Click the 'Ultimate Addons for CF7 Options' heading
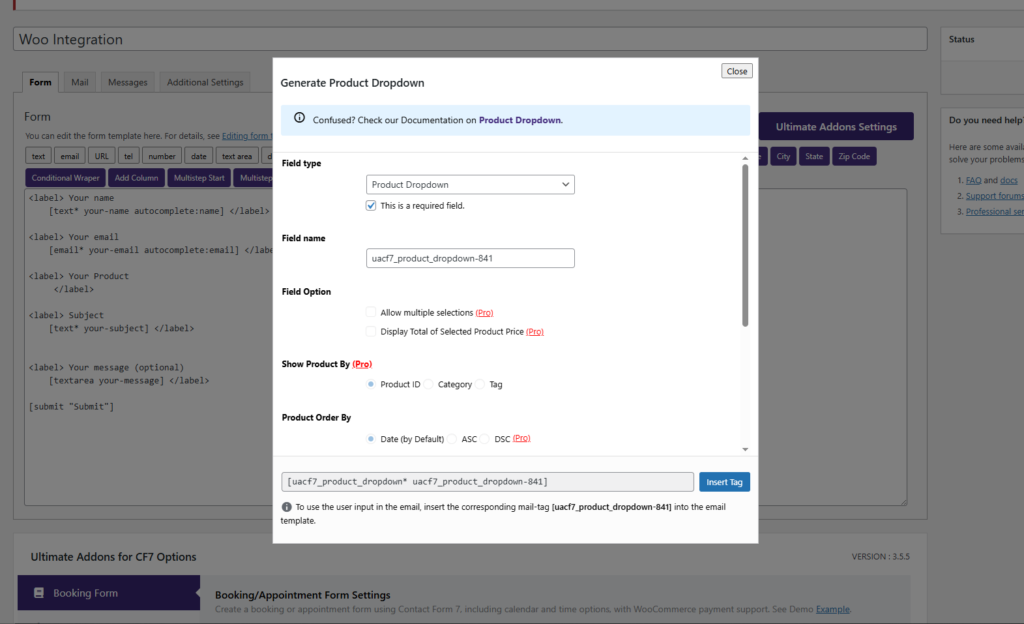Viewport: 1024px width, 624px height. pyautogui.click(x=113, y=557)
